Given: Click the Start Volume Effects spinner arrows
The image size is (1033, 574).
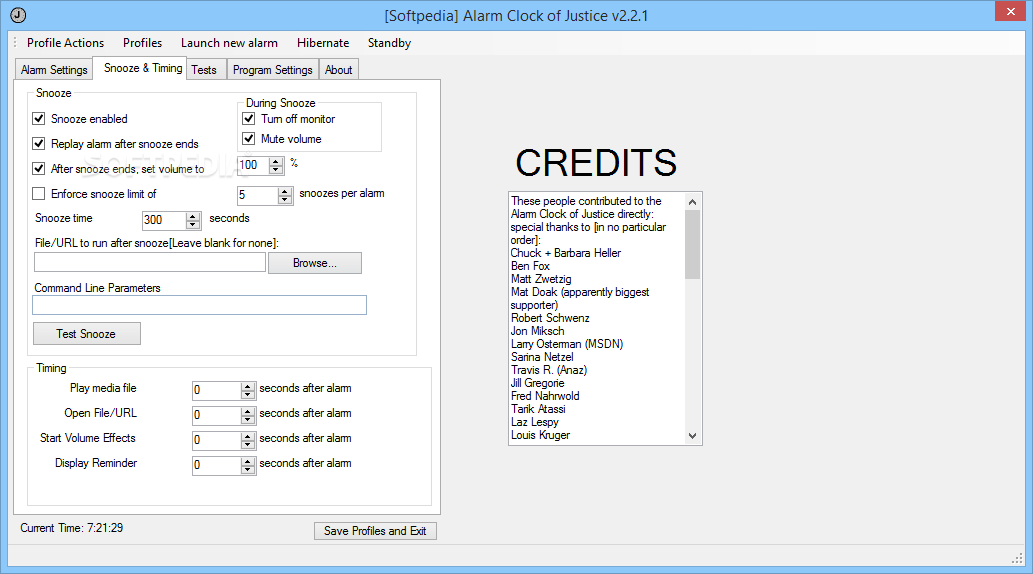Looking at the screenshot, I should tap(248, 440).
